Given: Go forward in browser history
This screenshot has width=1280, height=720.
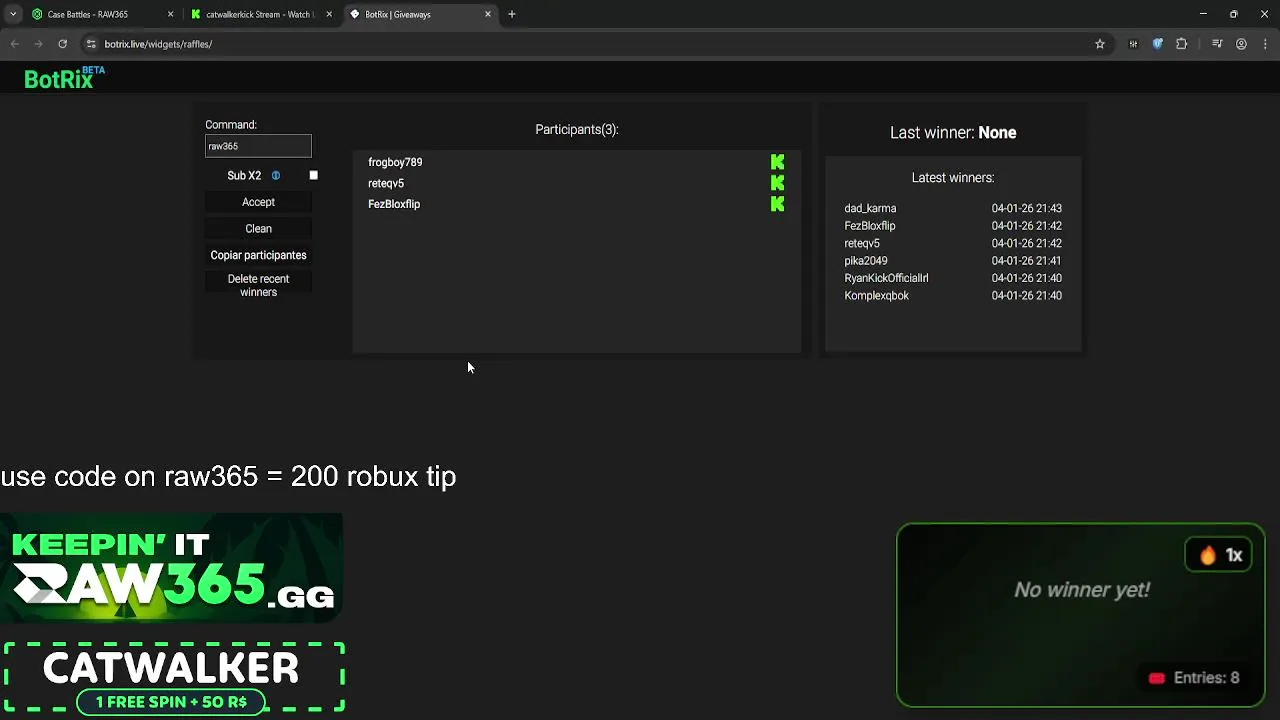Looking at the screenshot, I should 39,44.
